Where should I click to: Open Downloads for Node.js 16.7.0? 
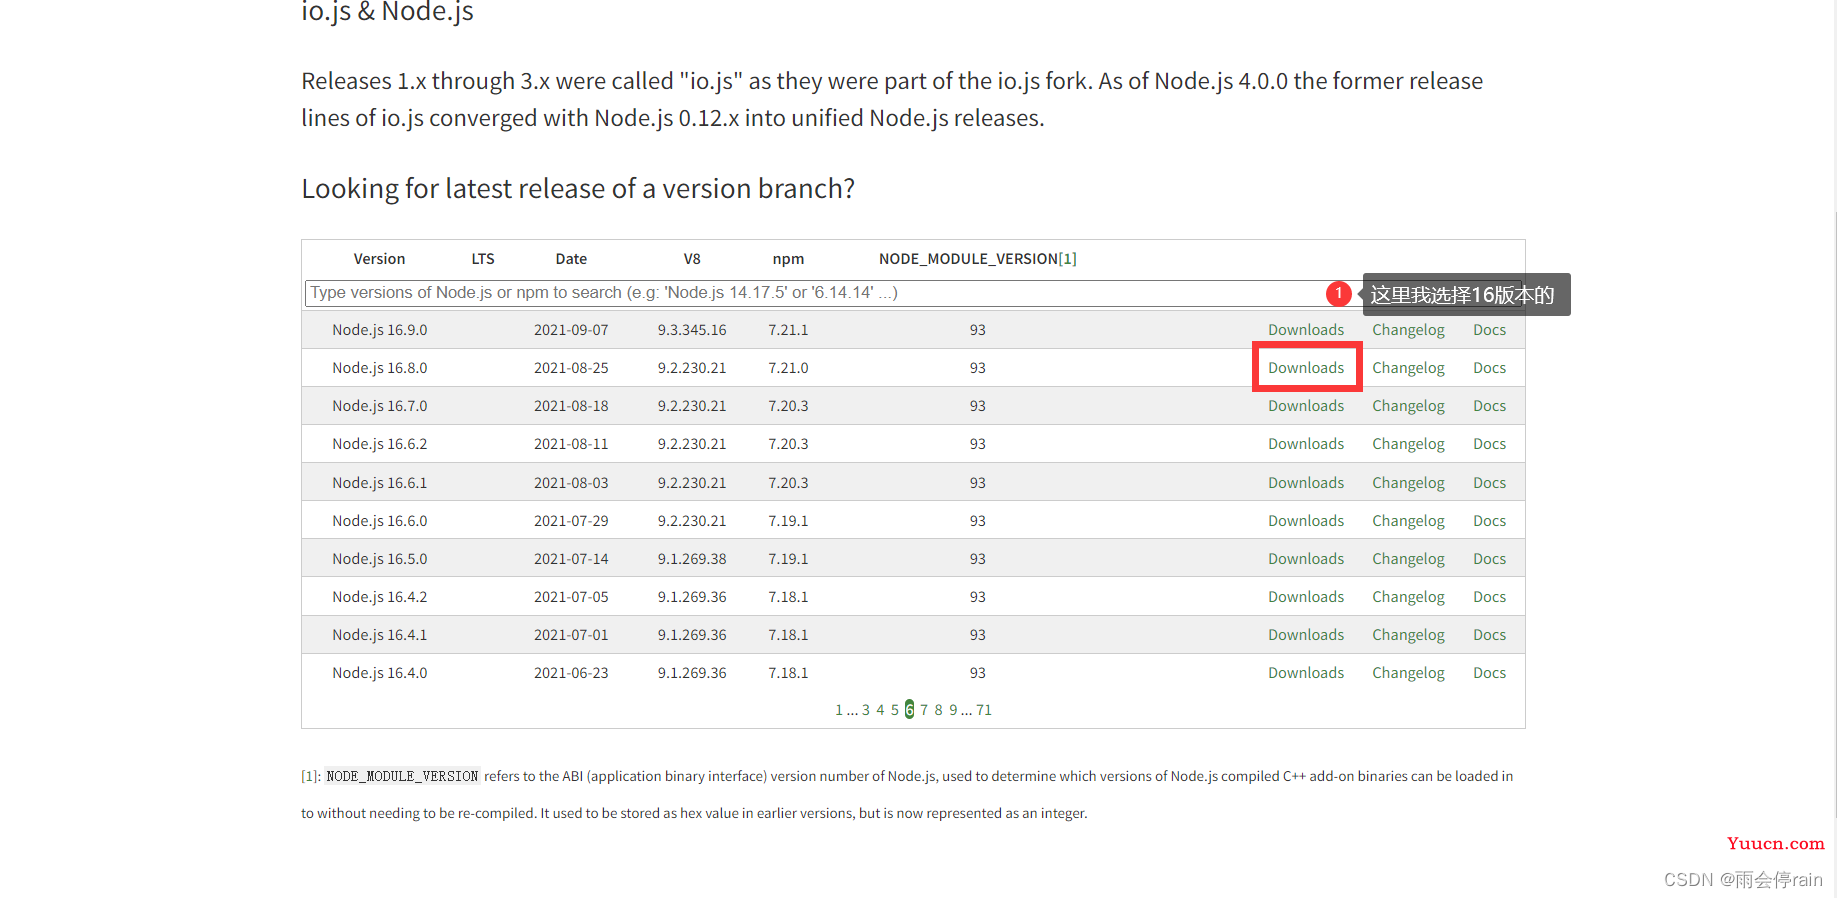coord(1306,406)
